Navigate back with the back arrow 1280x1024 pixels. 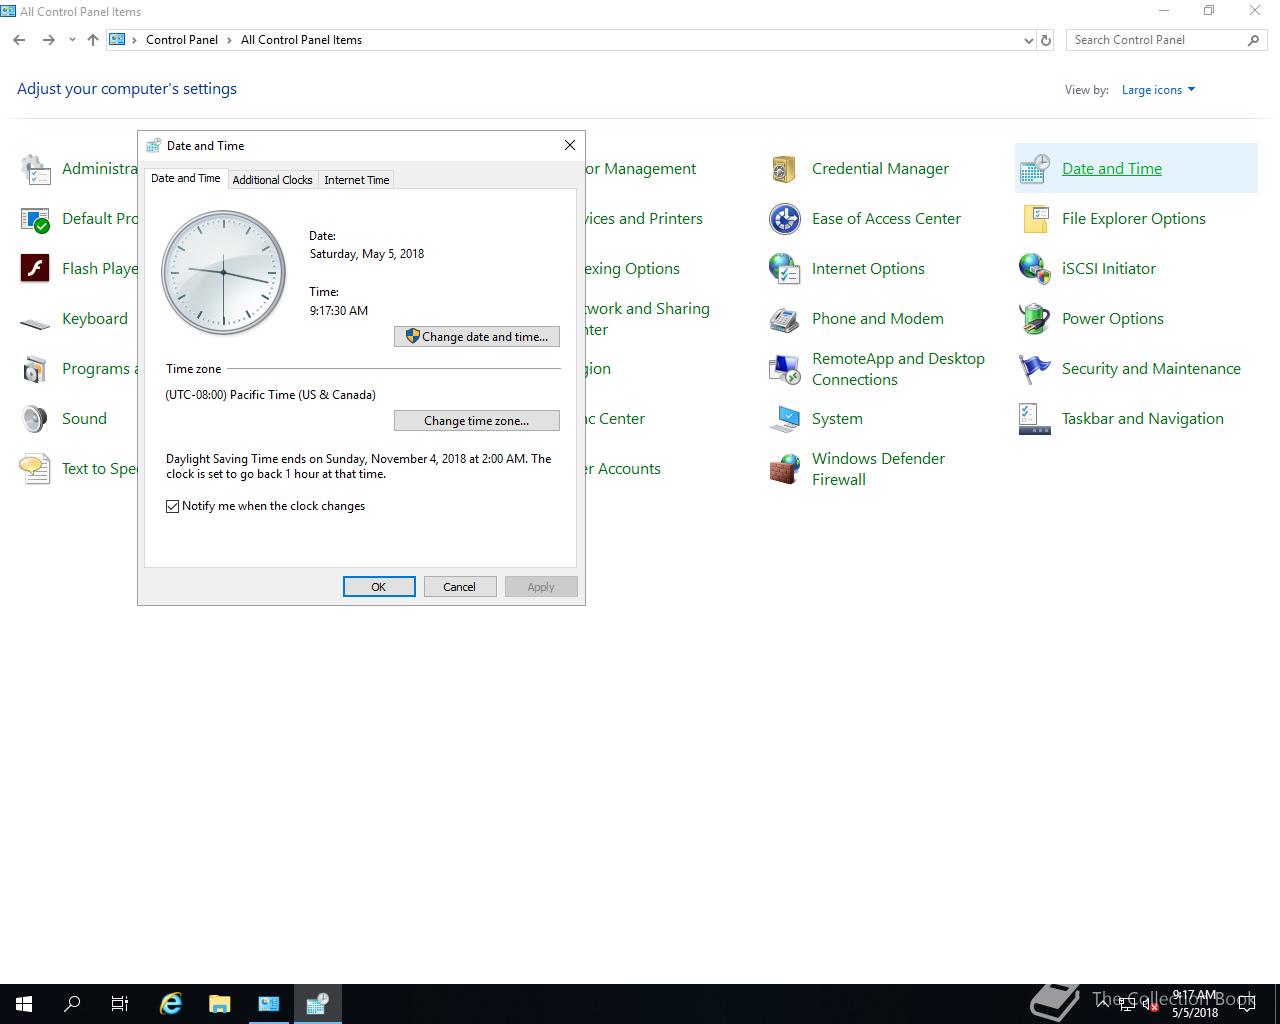[19, 40]
